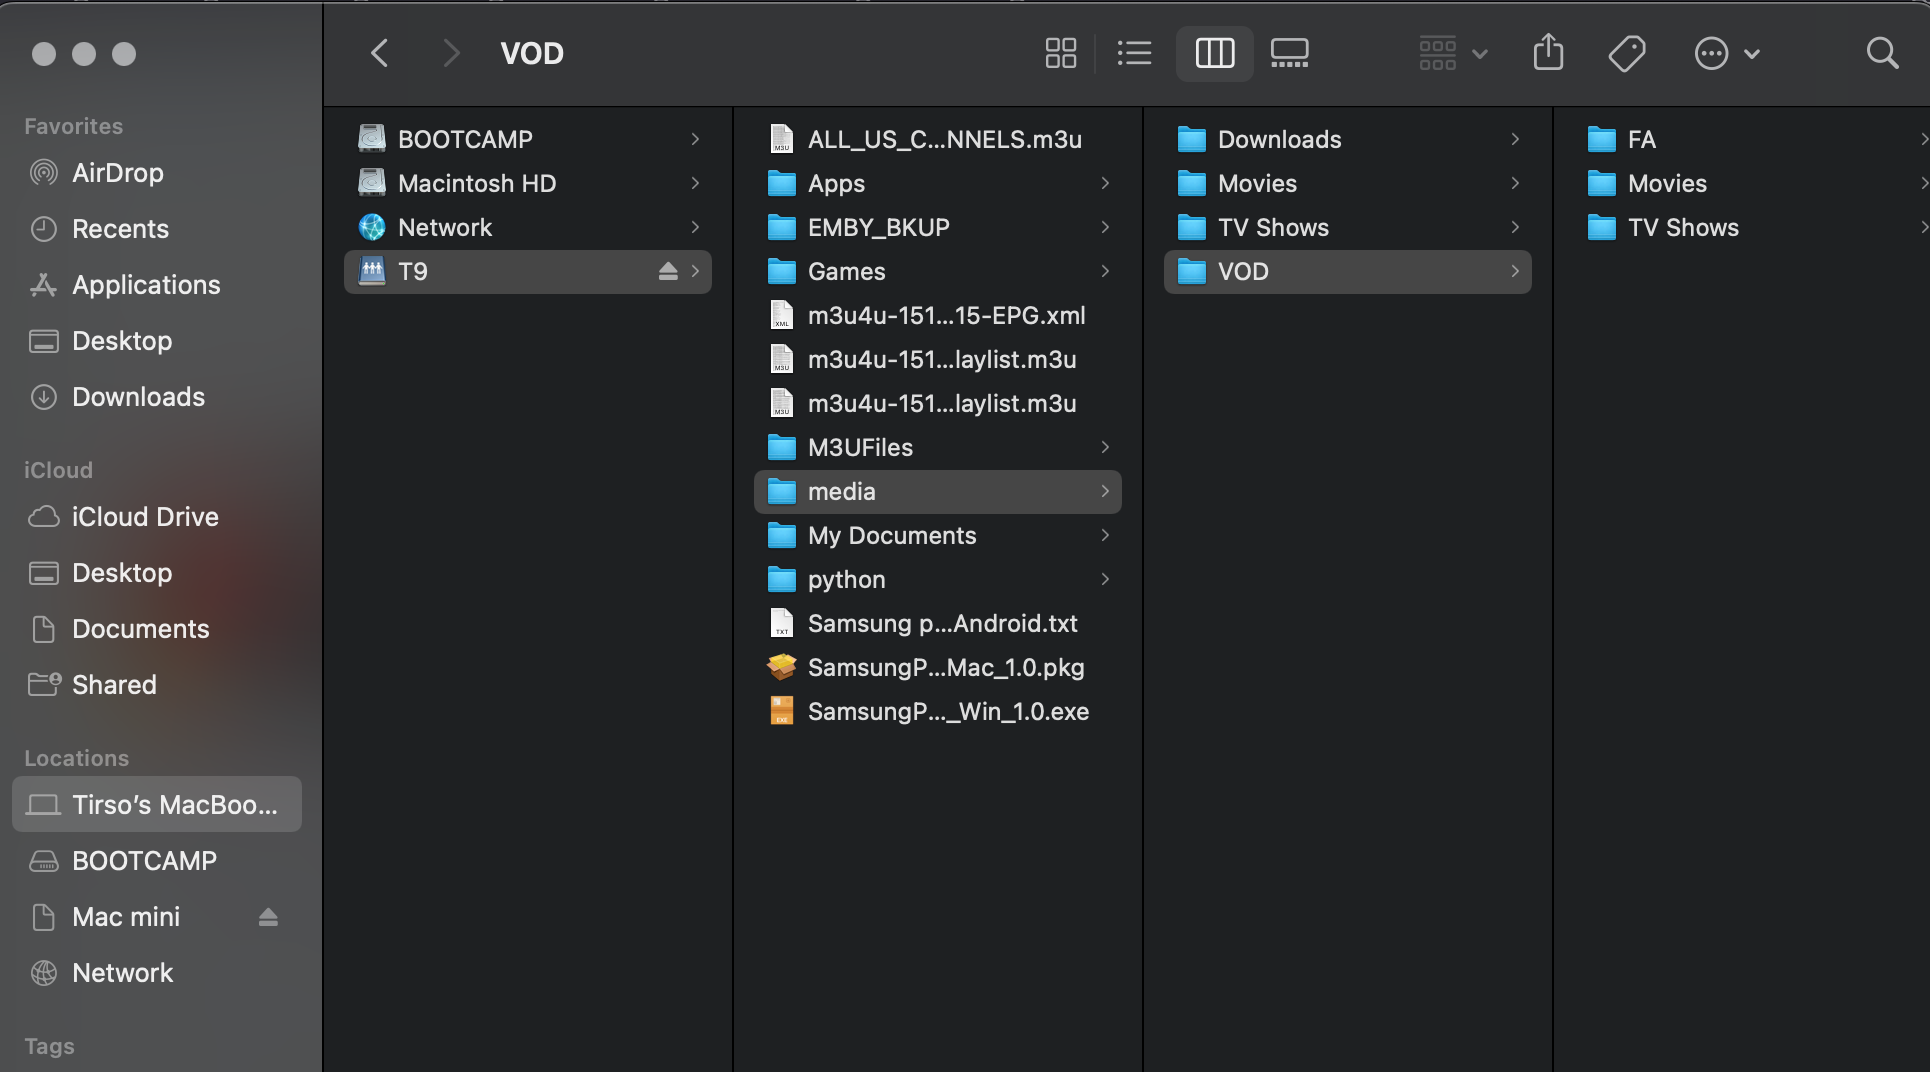Open Movies folder in media column
1930x1072 pixels.
click(1348, 183)
